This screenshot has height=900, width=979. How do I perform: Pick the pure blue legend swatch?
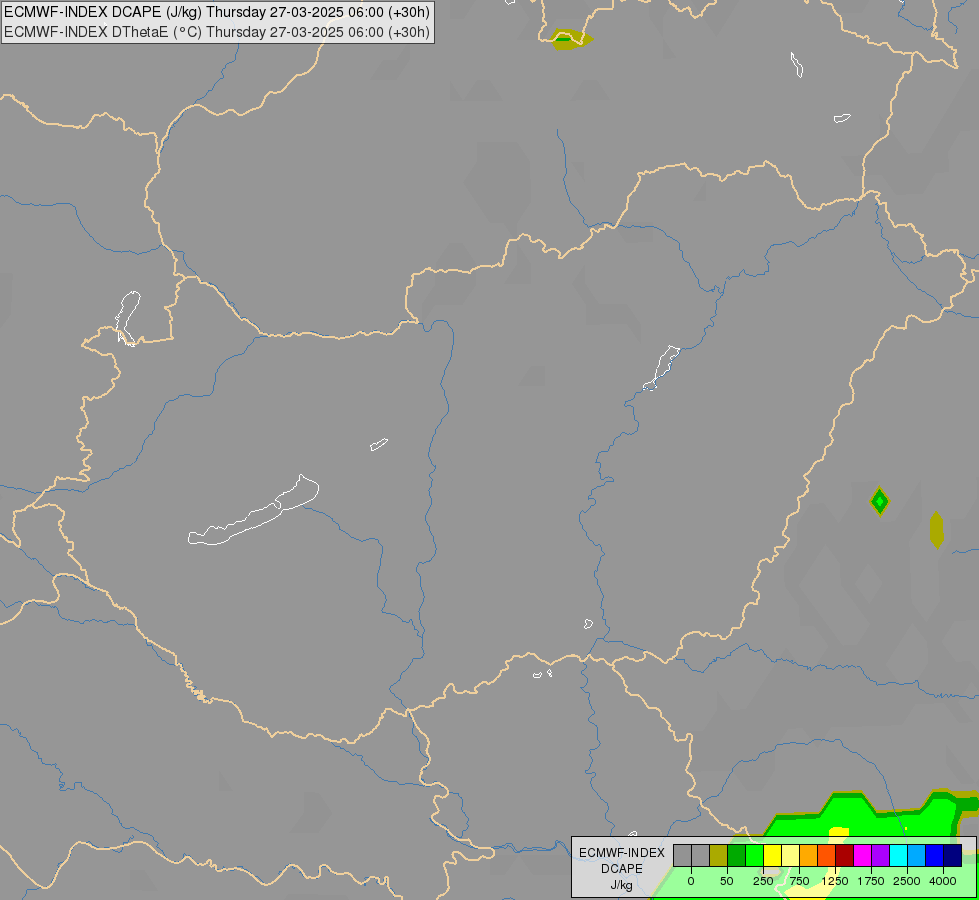[x=935, y=856]
